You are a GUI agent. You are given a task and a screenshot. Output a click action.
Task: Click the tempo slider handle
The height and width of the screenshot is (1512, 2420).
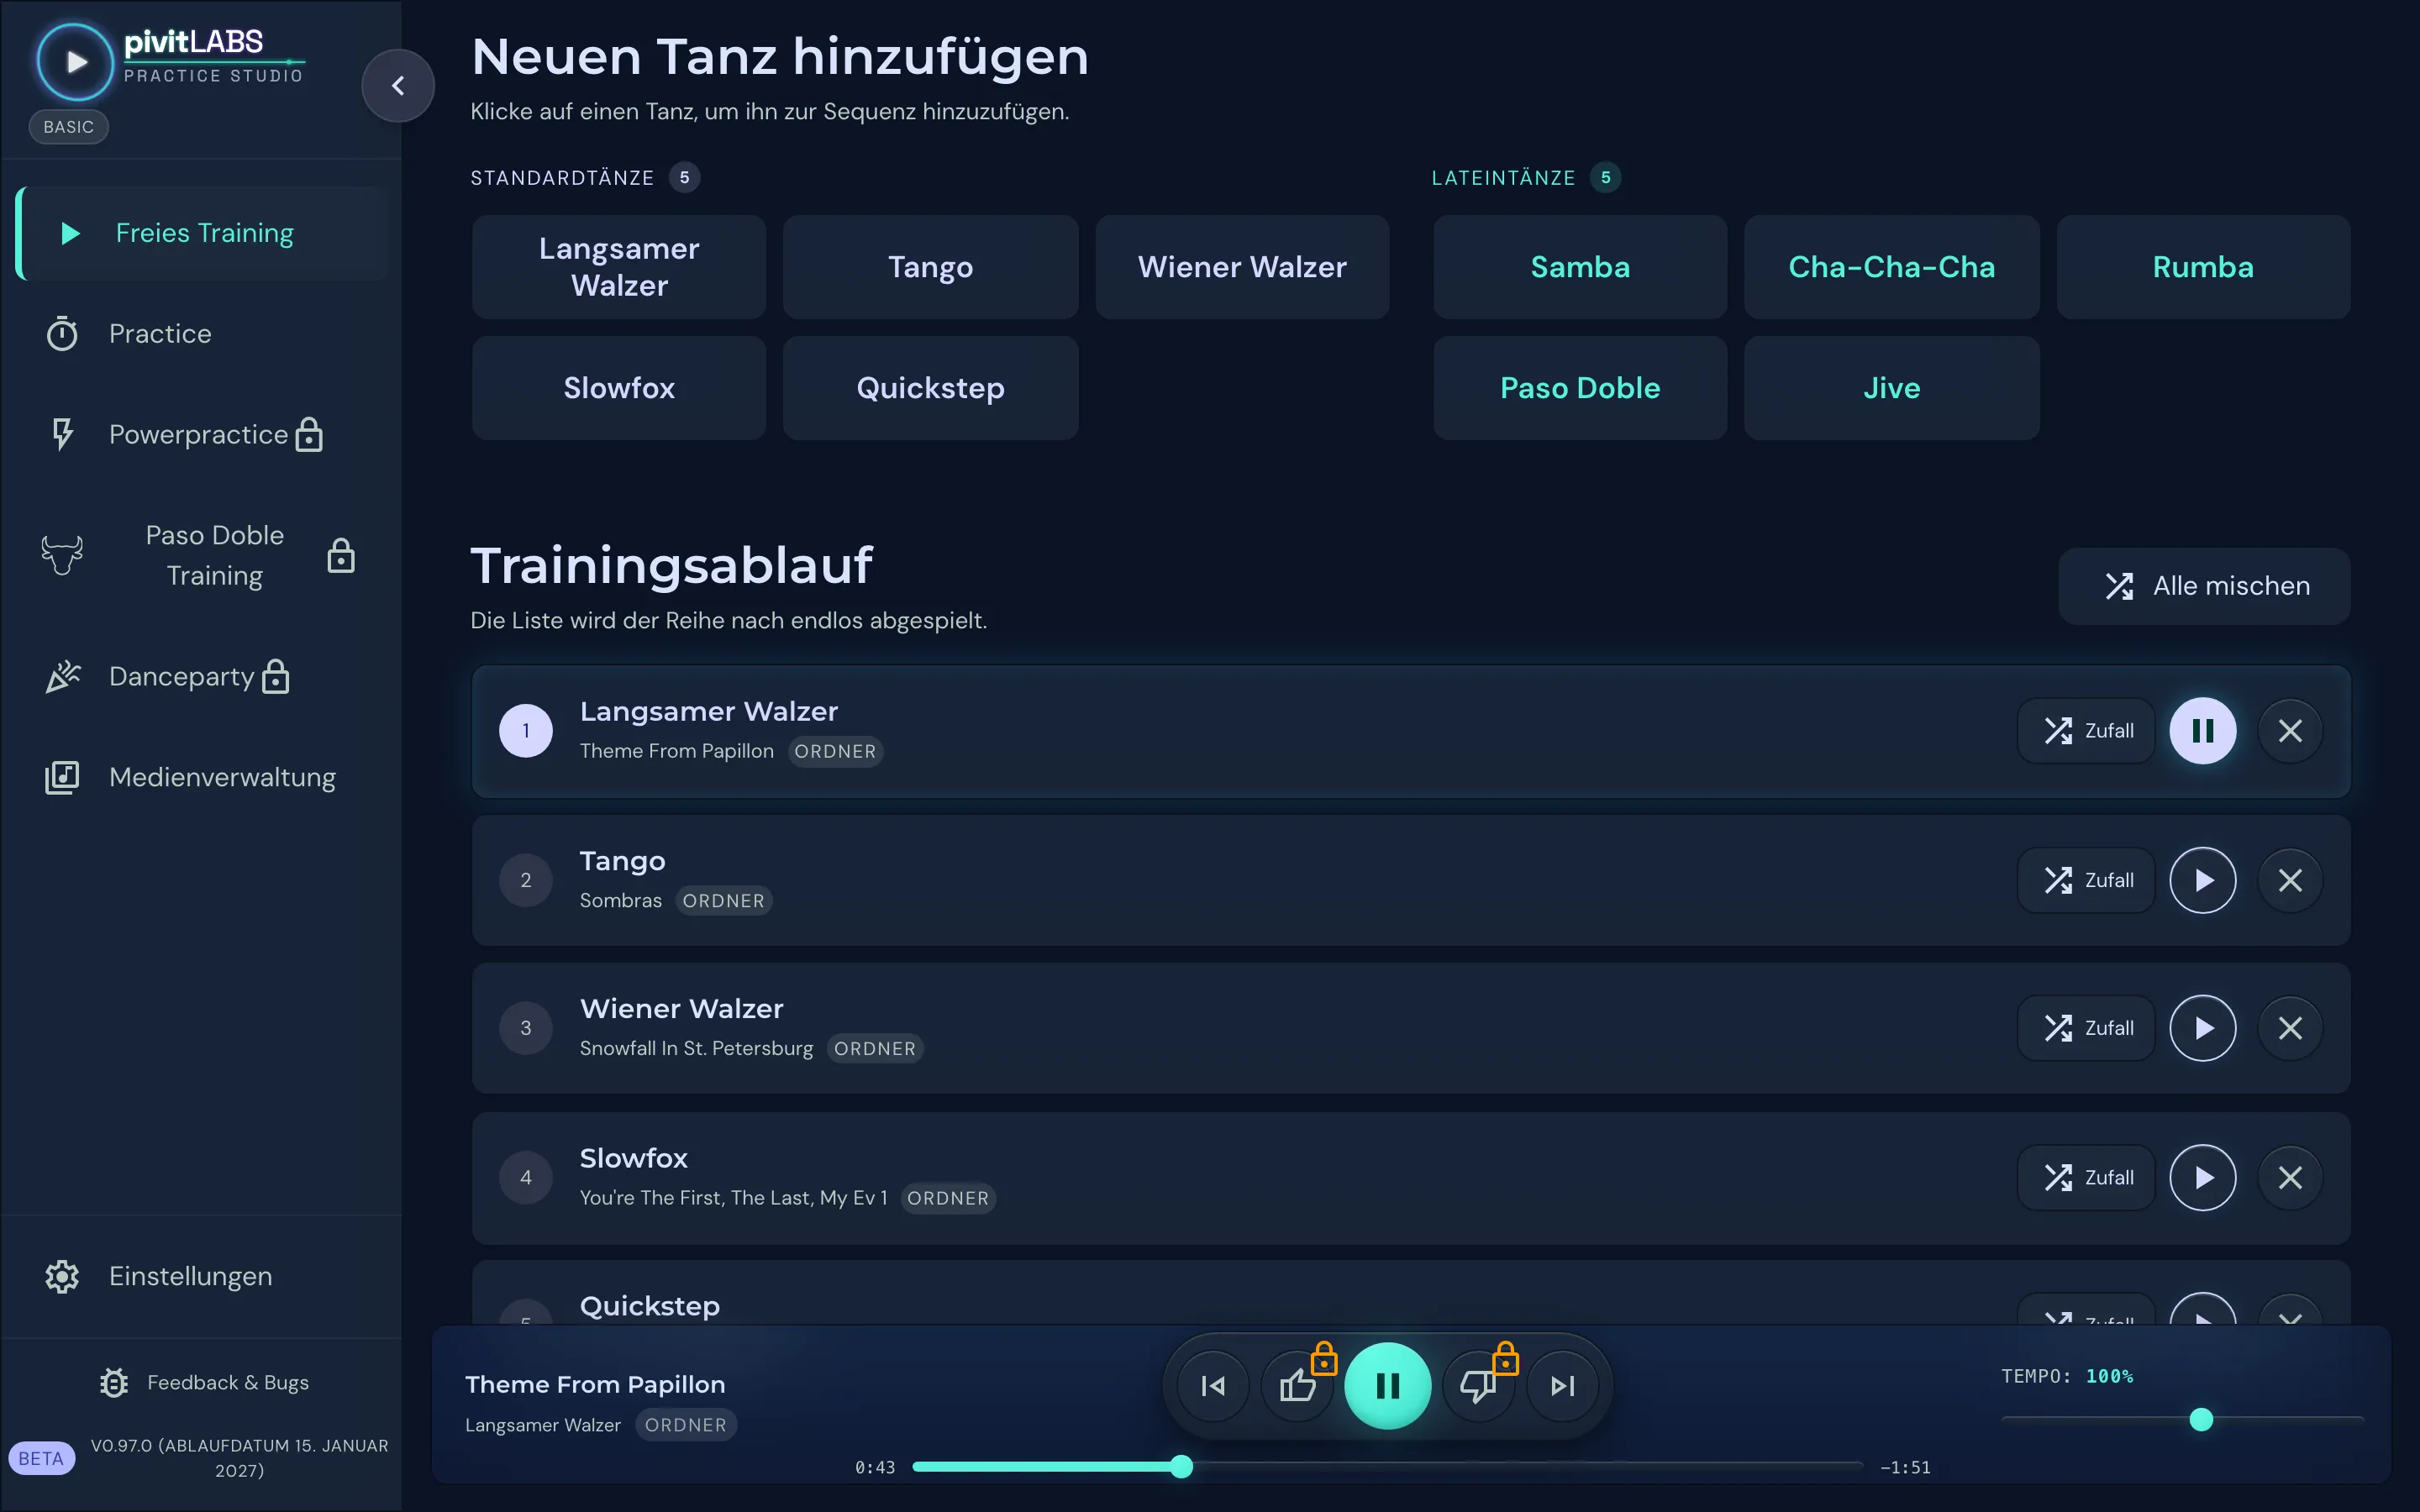(x=2201, y=1419)
